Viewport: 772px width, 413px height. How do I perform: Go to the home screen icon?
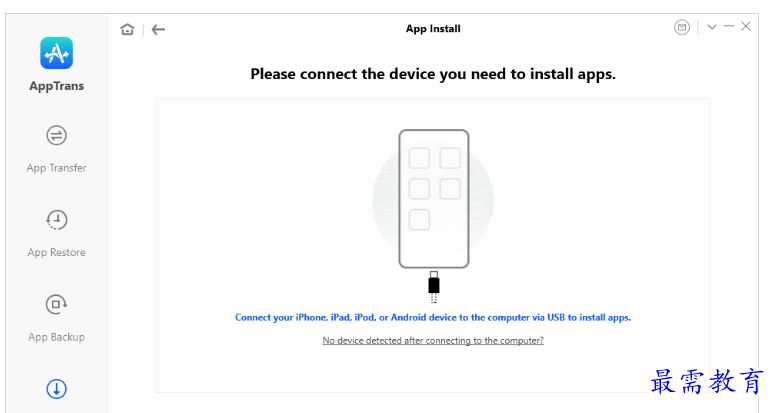point(127,29)
